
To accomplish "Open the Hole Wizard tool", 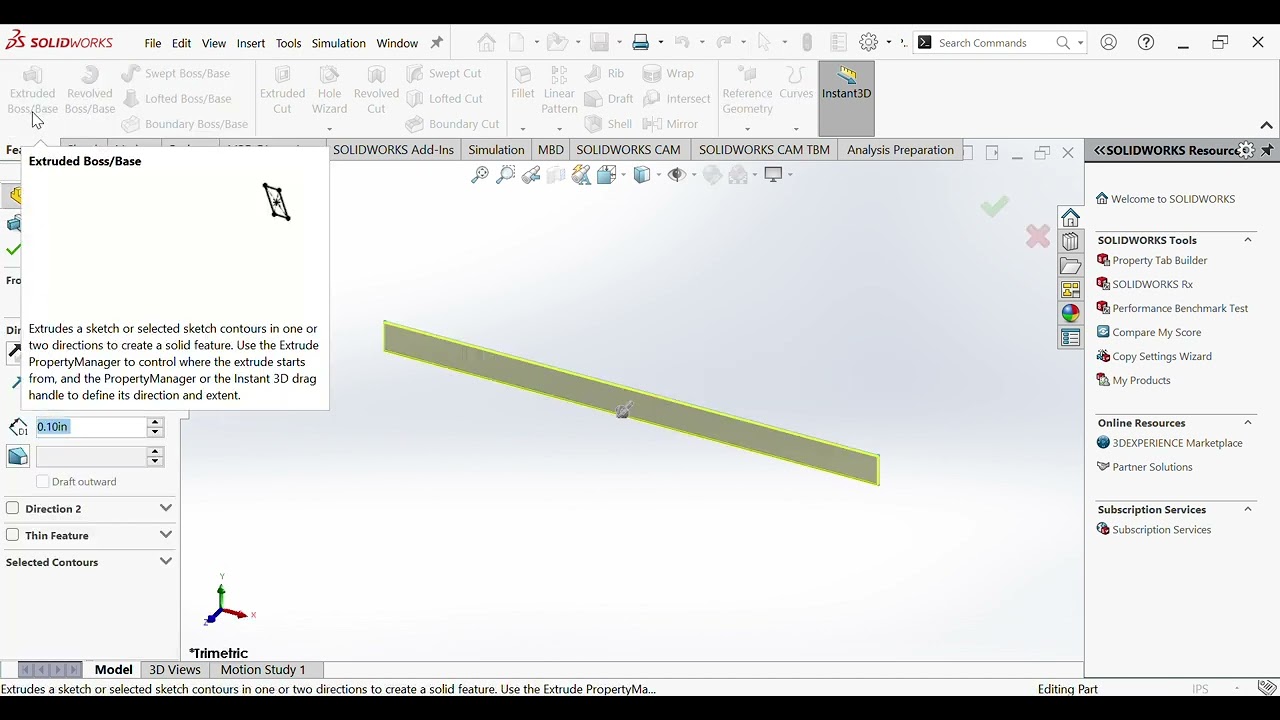I will 329,90.
